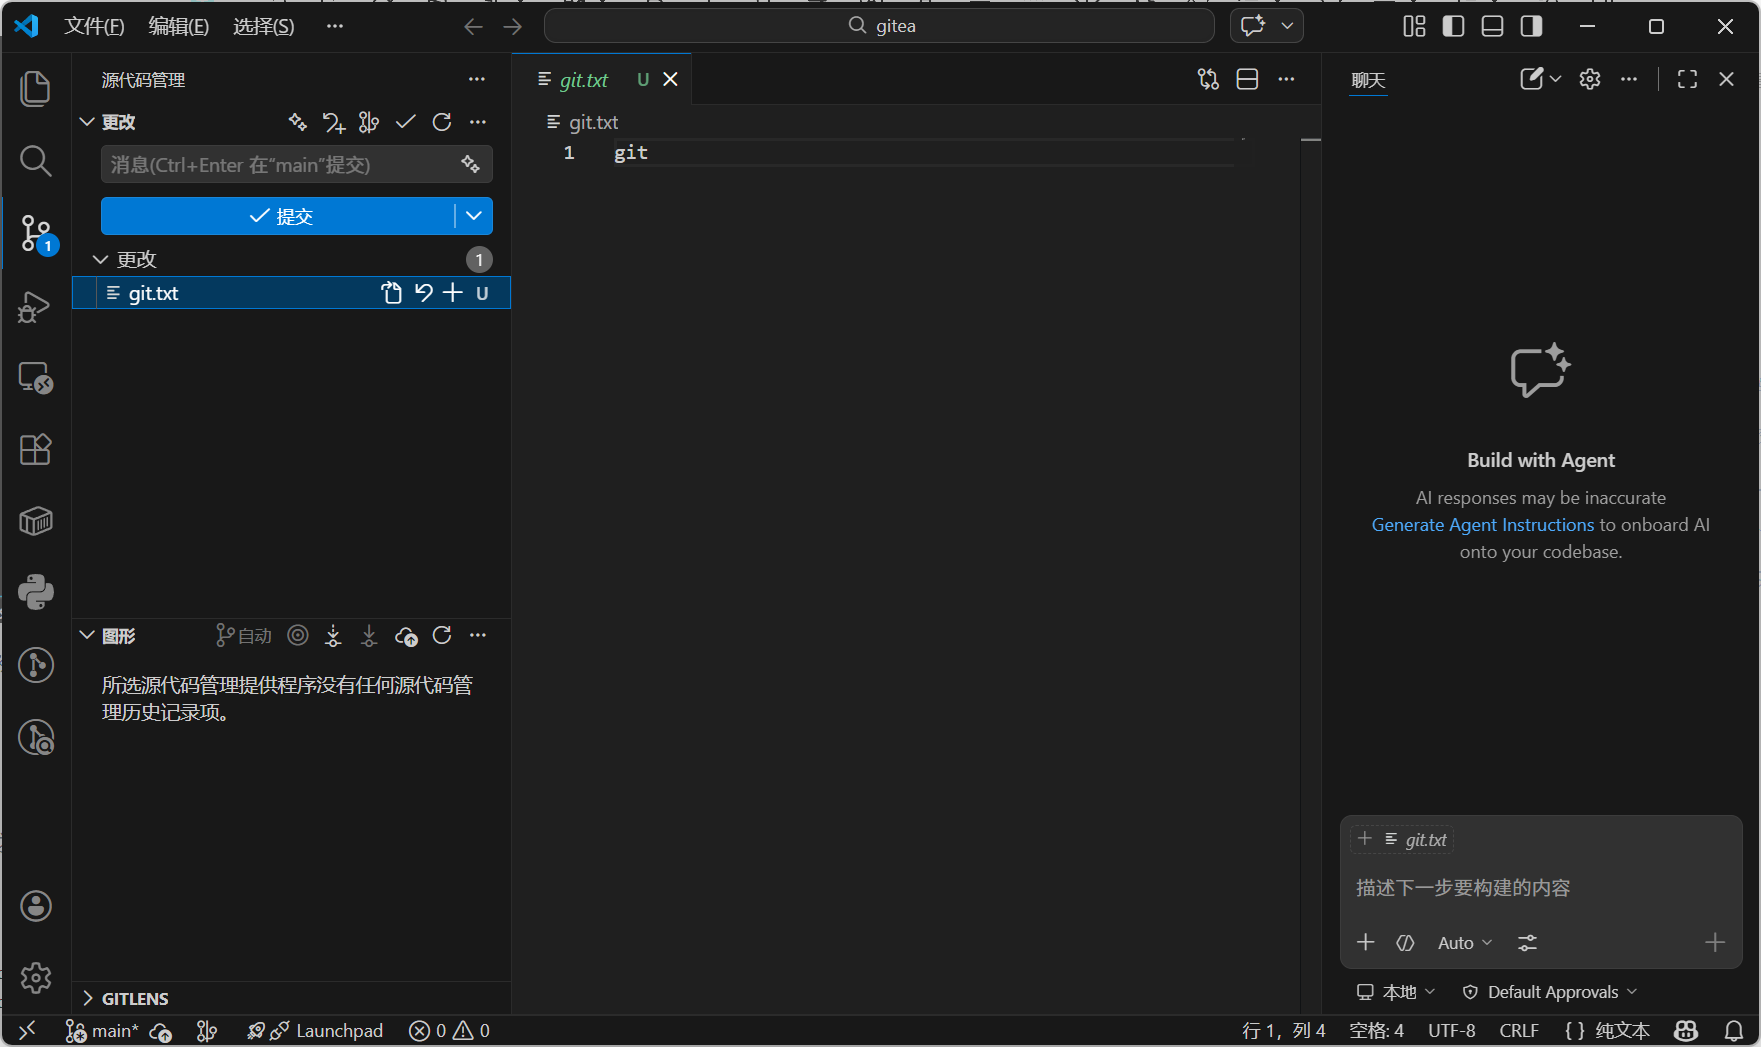Expand the GITLENS section
This screenshot has width=1761, height=1047.
coord(88,999)
